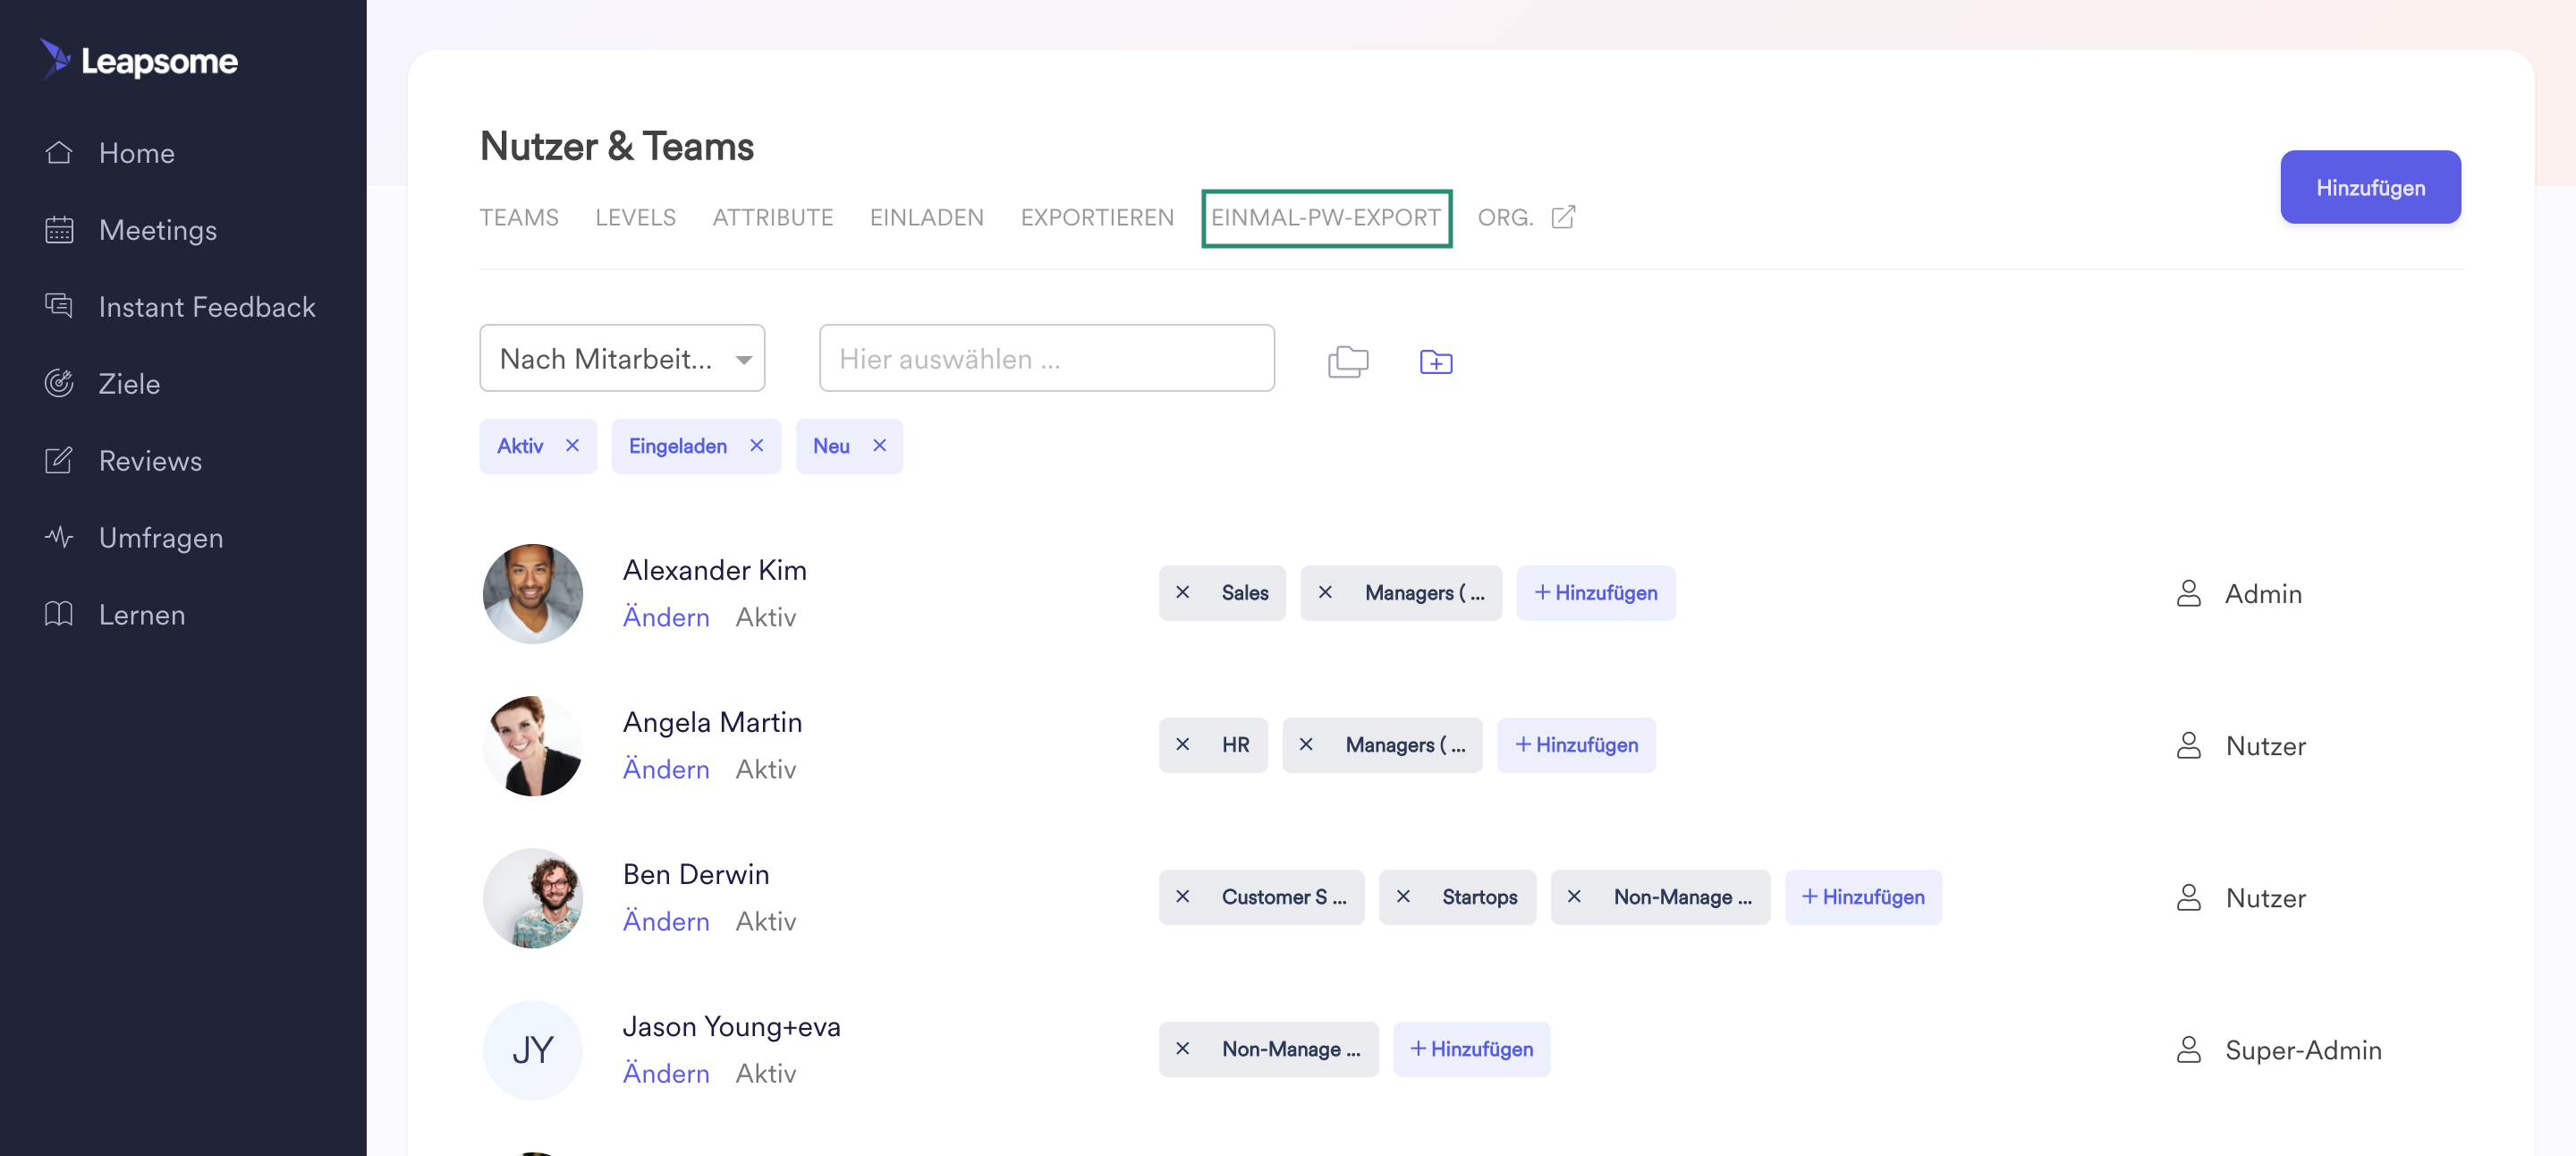Image resolution: width=2576 pixels, height=1156 pixels.
Task: Click the external link icon next to ORG.
Action: pos(1563,217)
